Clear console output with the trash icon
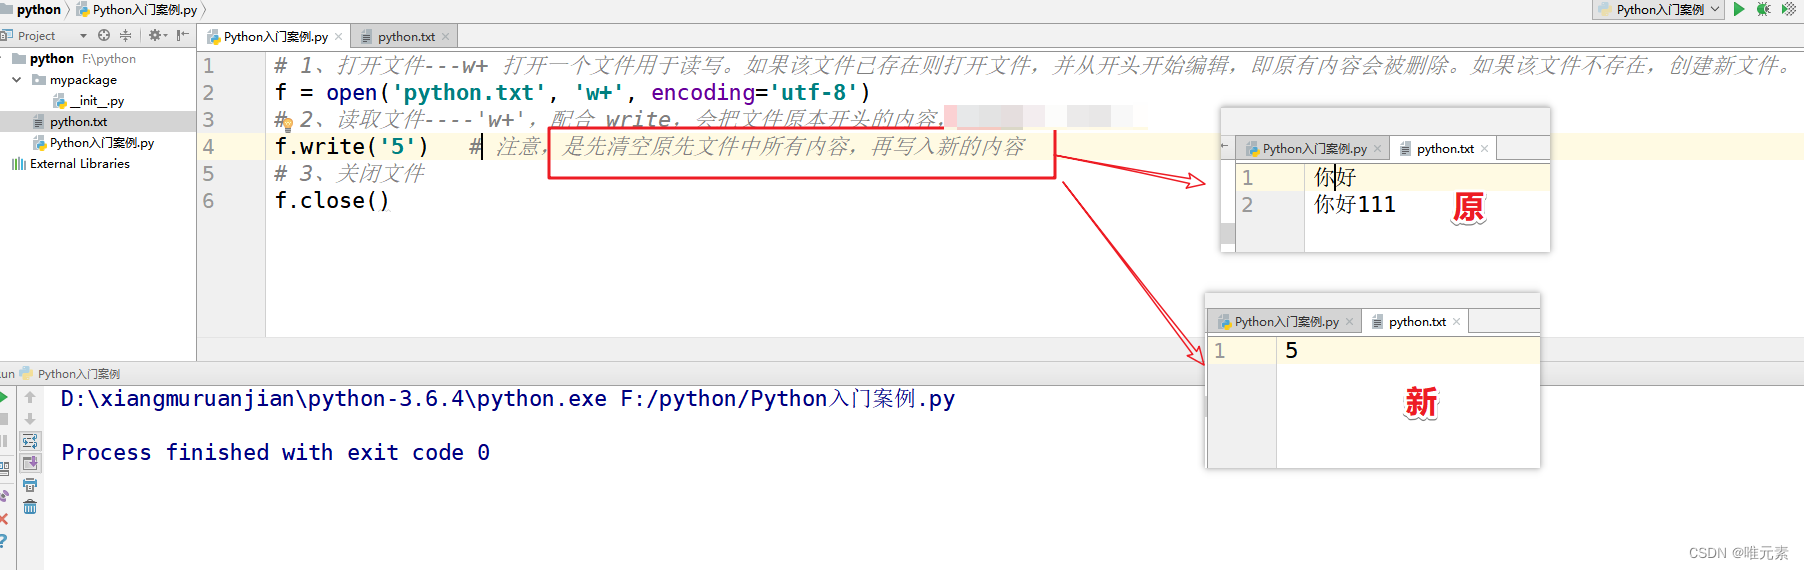The image size is (1804, 570). [30, 507]
